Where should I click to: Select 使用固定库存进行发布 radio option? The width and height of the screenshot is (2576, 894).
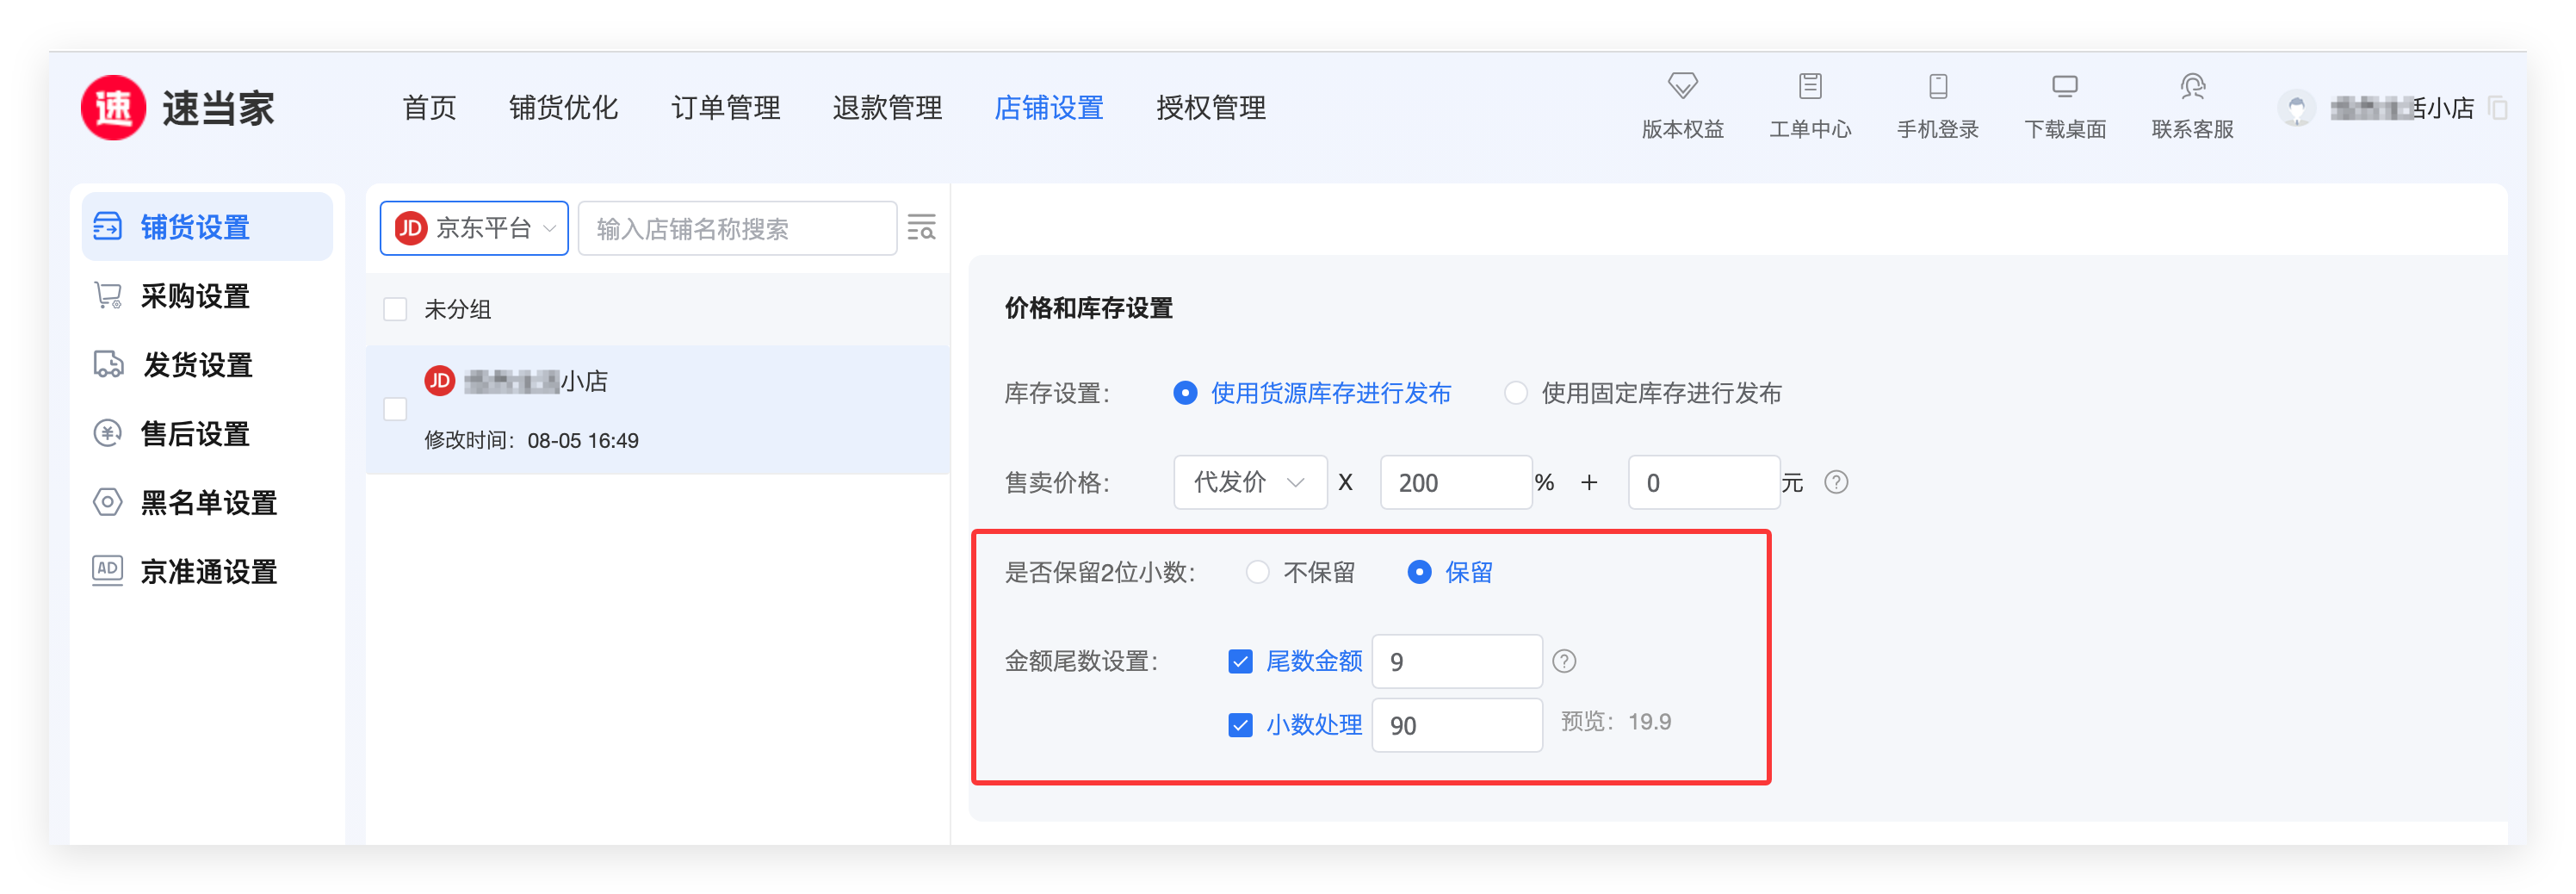click(x=1516, y=394)
